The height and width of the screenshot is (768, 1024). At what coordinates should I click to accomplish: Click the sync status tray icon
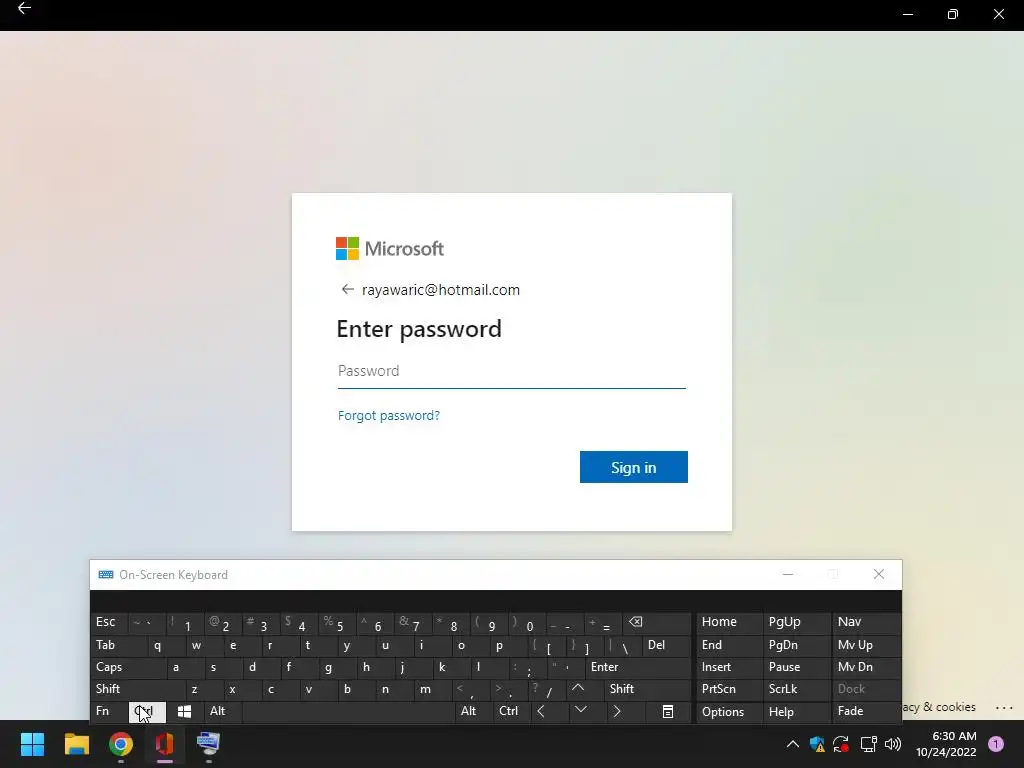841,744
